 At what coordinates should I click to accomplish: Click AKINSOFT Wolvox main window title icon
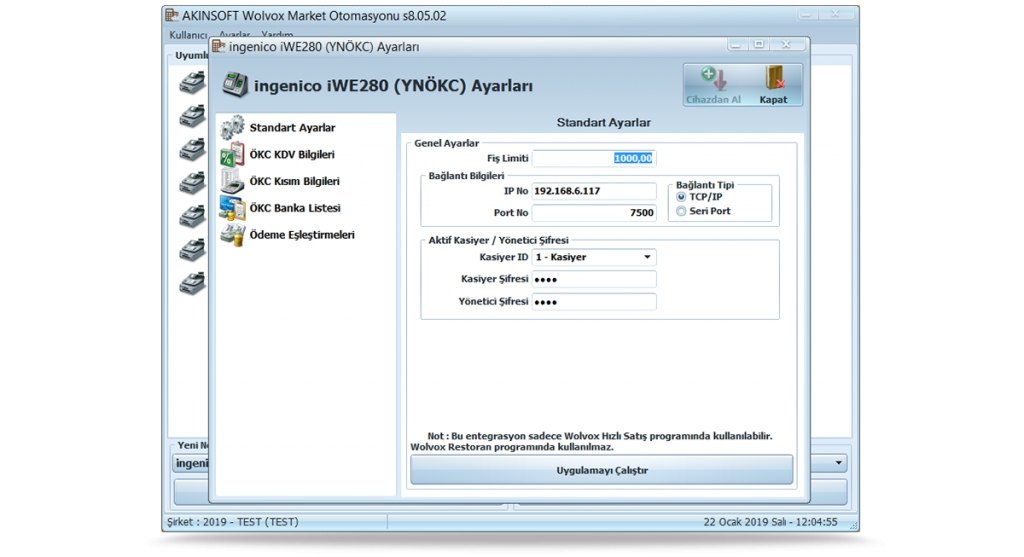click(171, 15)
